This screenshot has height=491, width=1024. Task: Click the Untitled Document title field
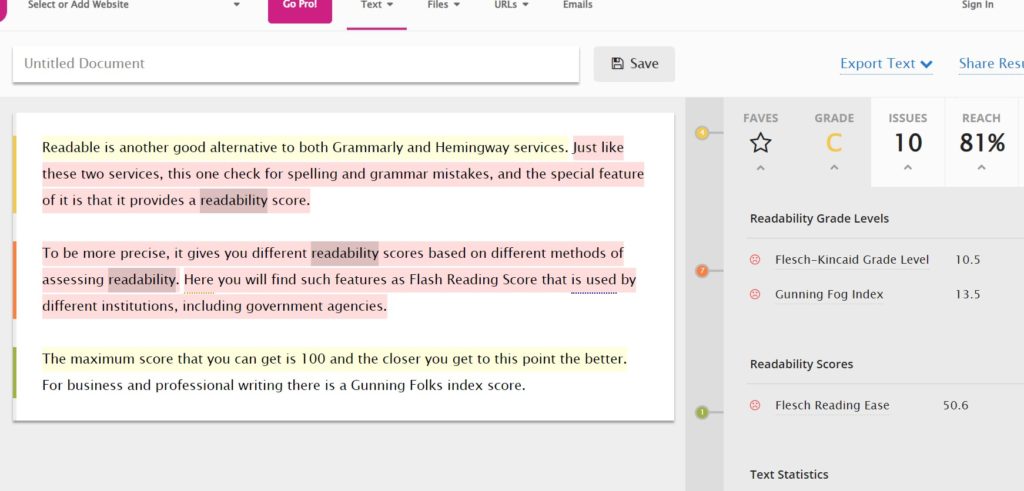(x=296, y=64)
